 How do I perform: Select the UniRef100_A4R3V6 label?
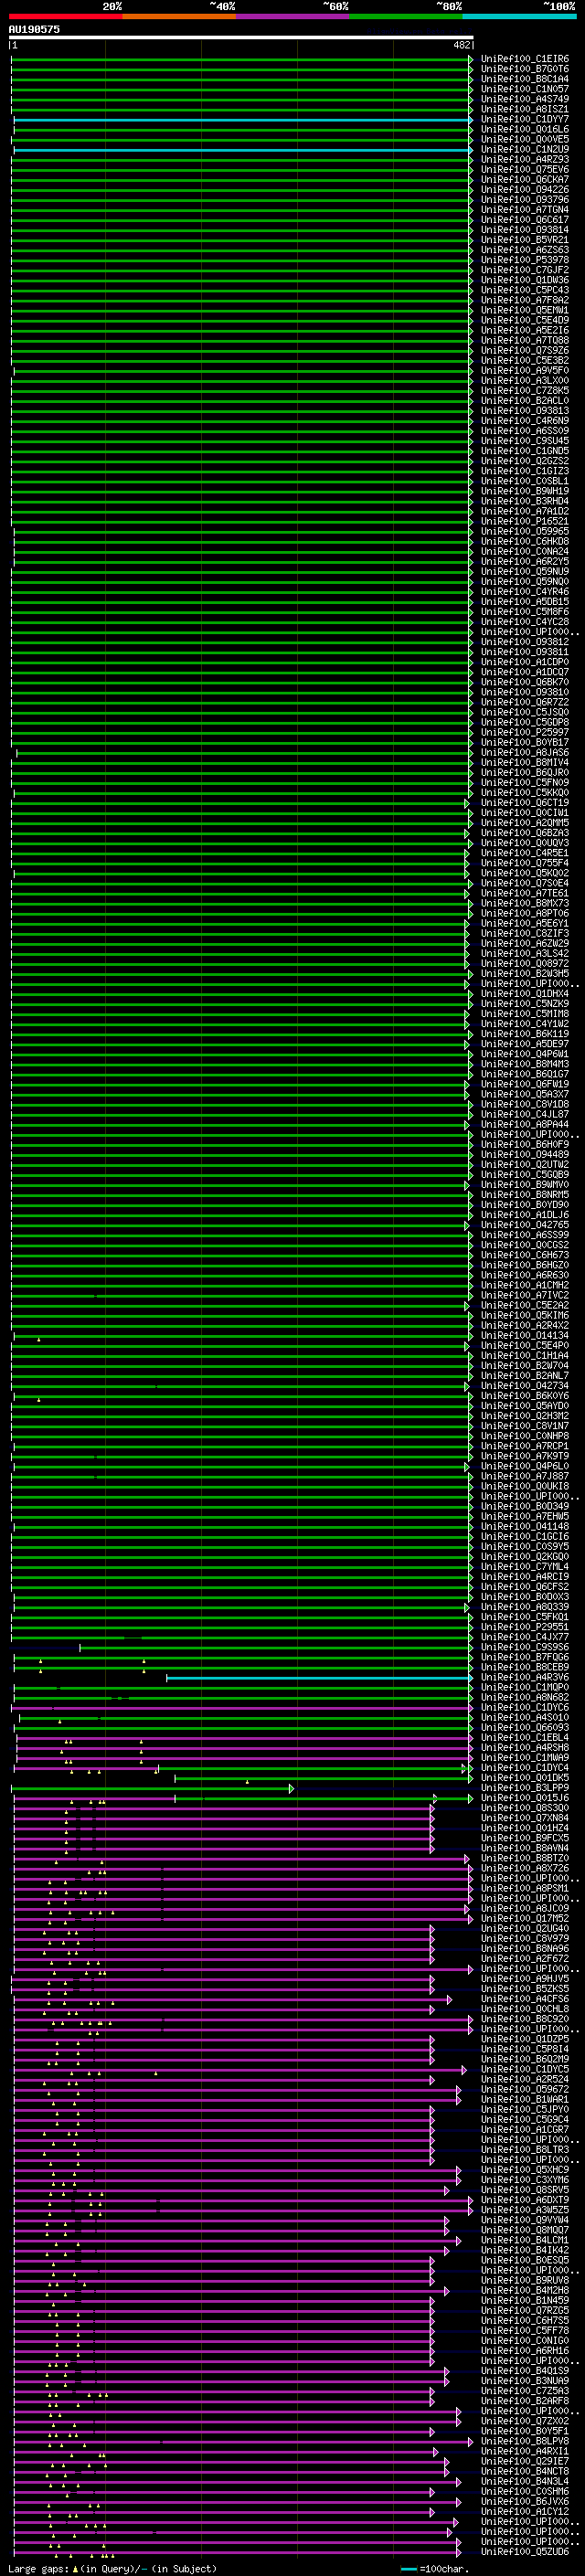coord(525,1677)
